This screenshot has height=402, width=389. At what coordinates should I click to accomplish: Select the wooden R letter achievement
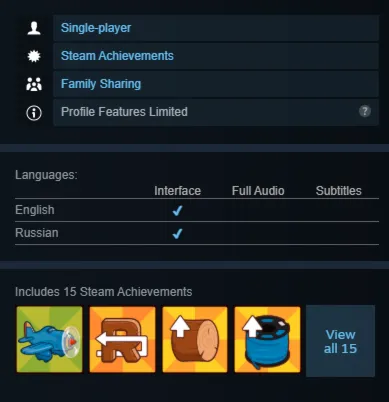(122, 339)
